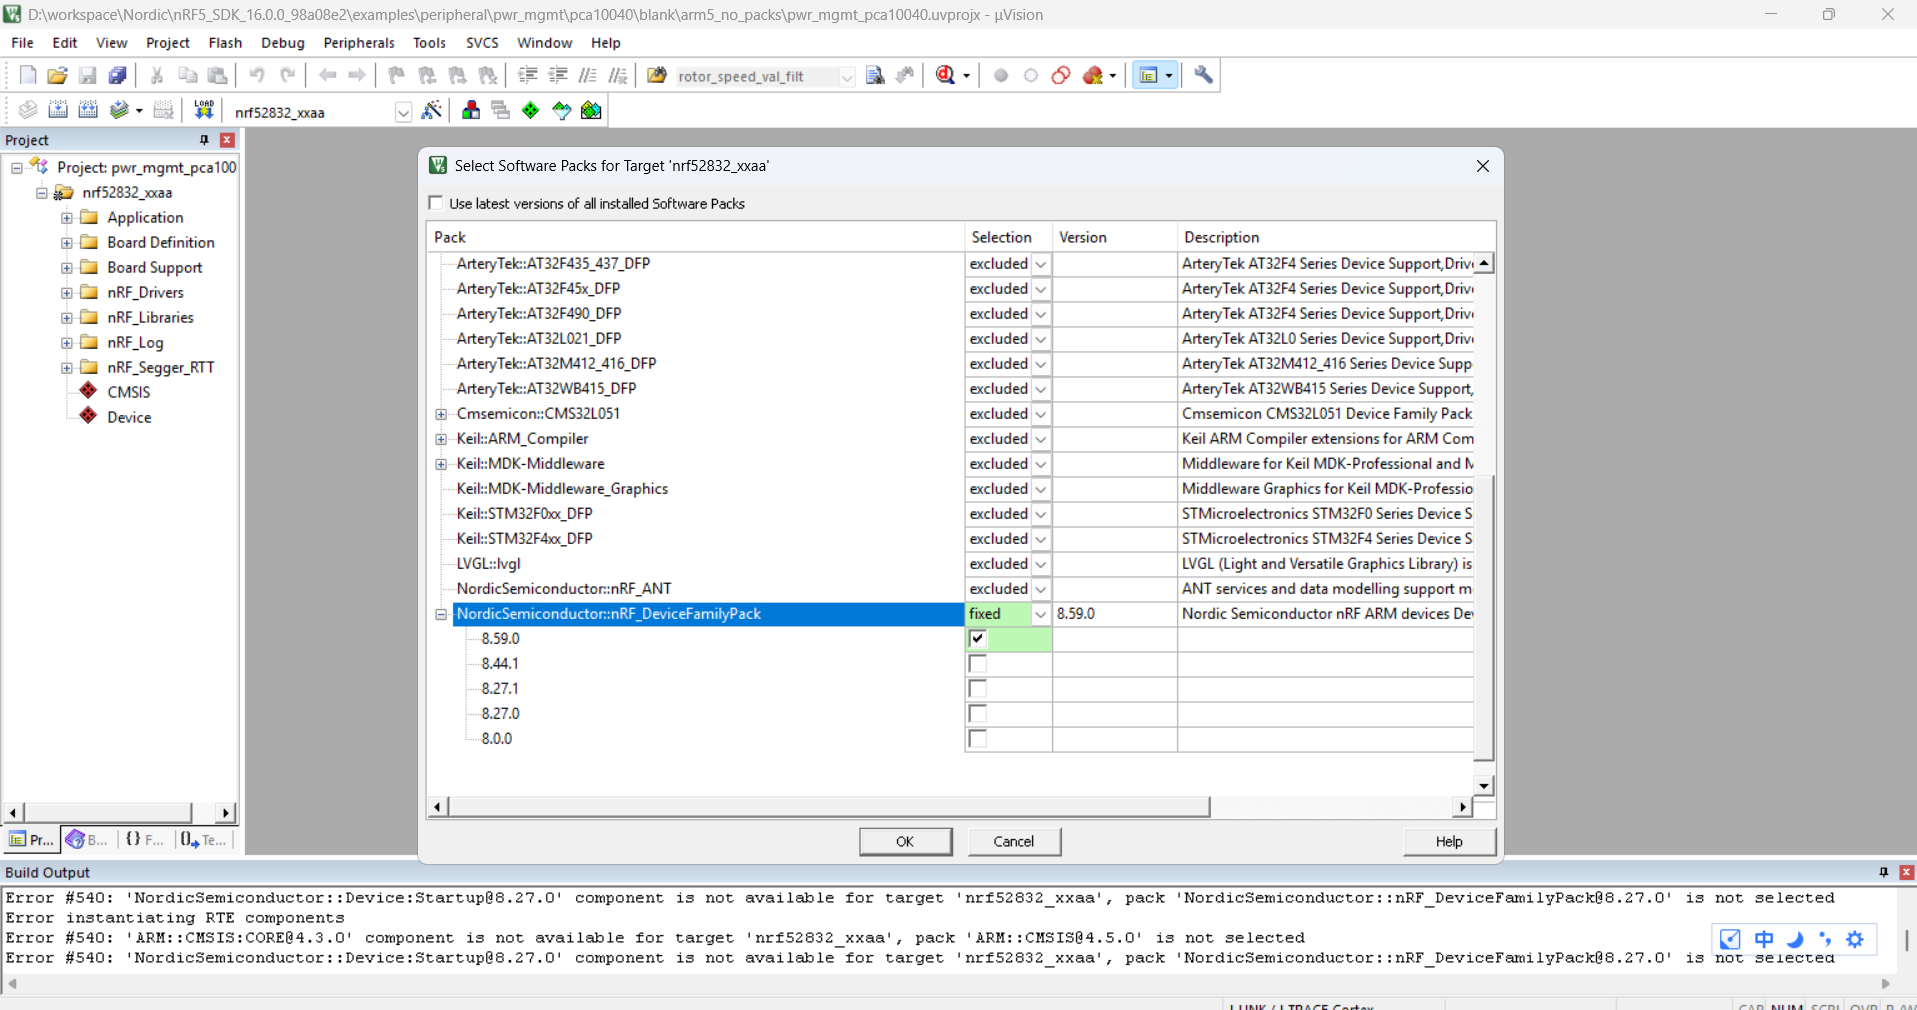Open the selection dropdown for Keil::ARM_Compiler
This screenshot has height=1010, width=1917.
click(1040, 439)
